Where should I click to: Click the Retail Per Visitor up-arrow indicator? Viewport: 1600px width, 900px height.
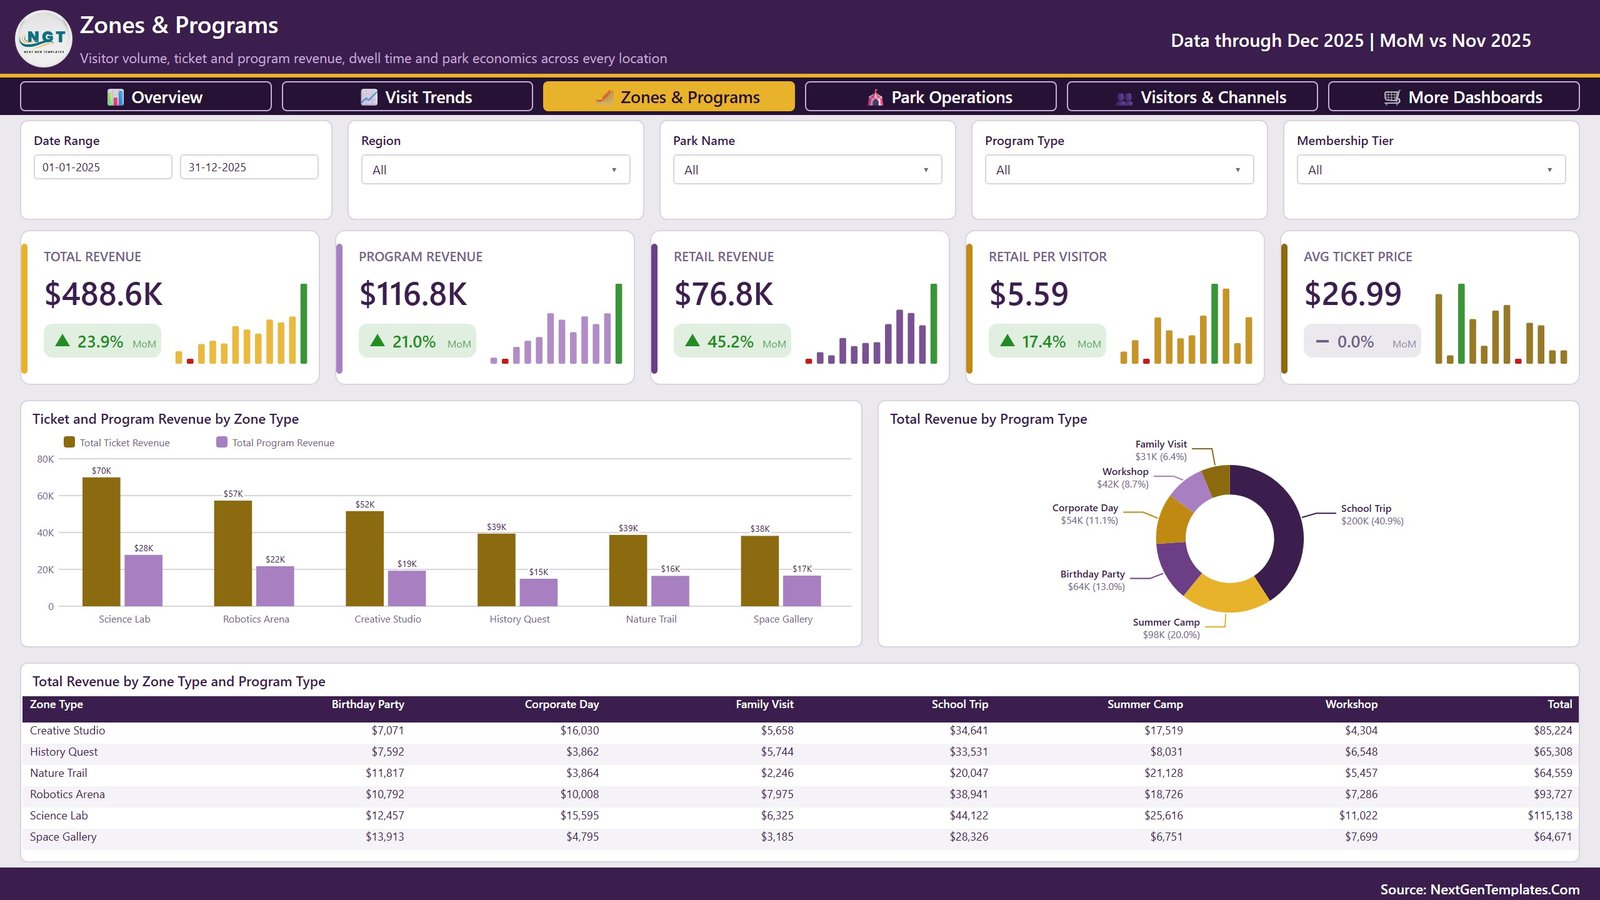[x=1007, y=341]
